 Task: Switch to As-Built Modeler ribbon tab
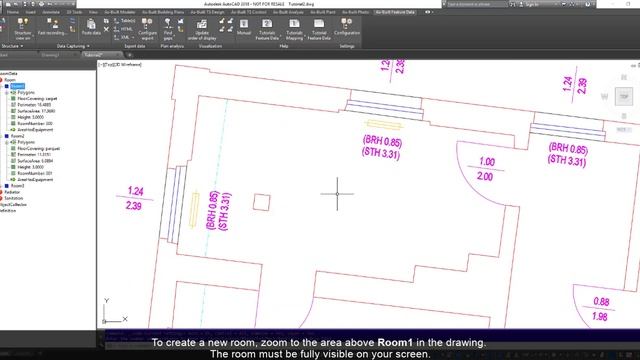pos(120,12)
